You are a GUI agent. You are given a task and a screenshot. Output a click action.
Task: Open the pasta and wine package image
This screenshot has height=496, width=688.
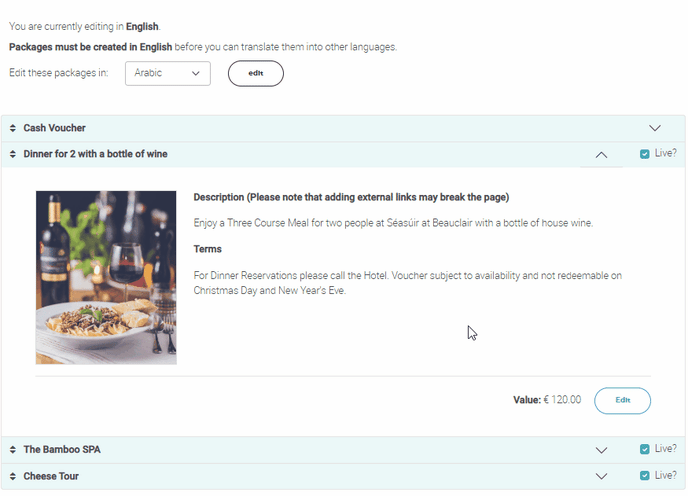(x=106, y=277)
